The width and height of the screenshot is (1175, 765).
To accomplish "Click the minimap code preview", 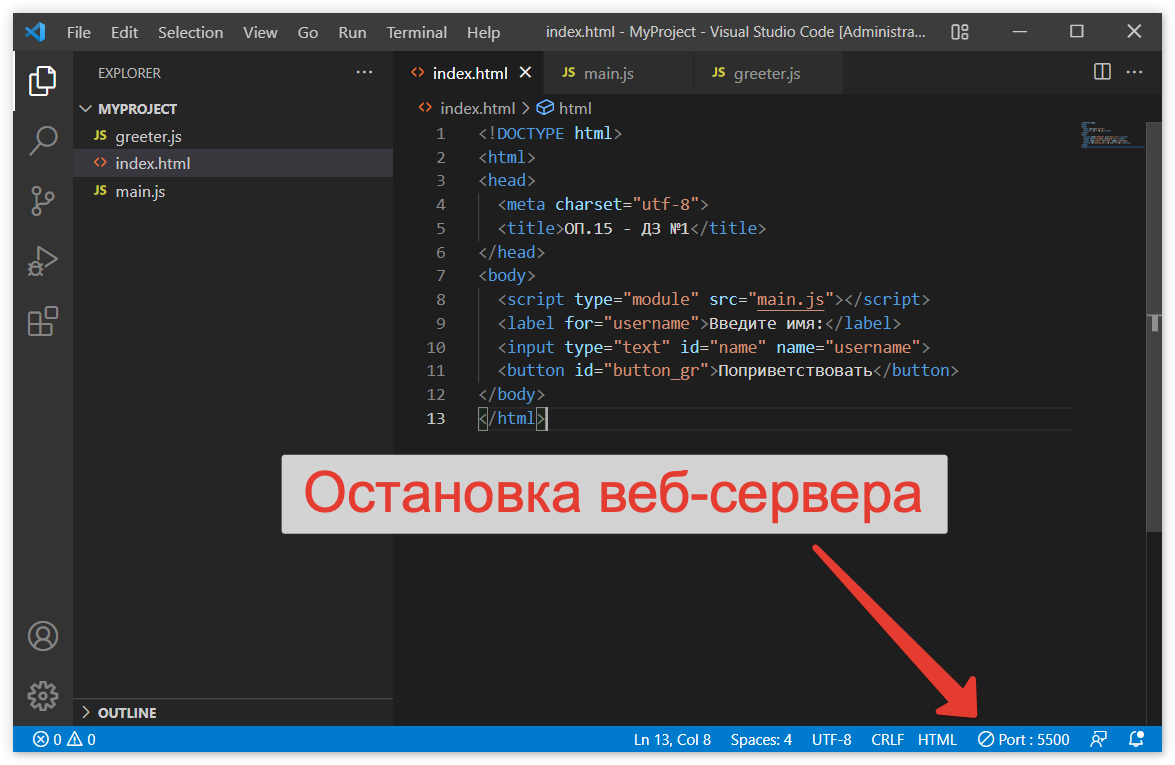I will (x=1110, y=135).
